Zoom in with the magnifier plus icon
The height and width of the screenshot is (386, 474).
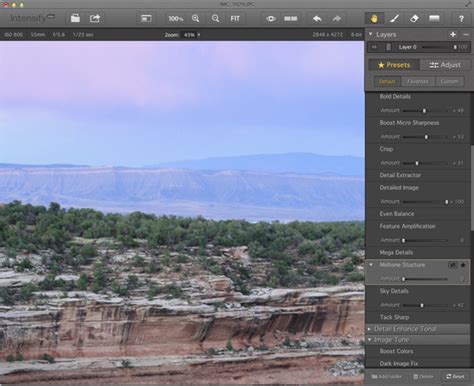pyautogui.click(x=196, y=18)
